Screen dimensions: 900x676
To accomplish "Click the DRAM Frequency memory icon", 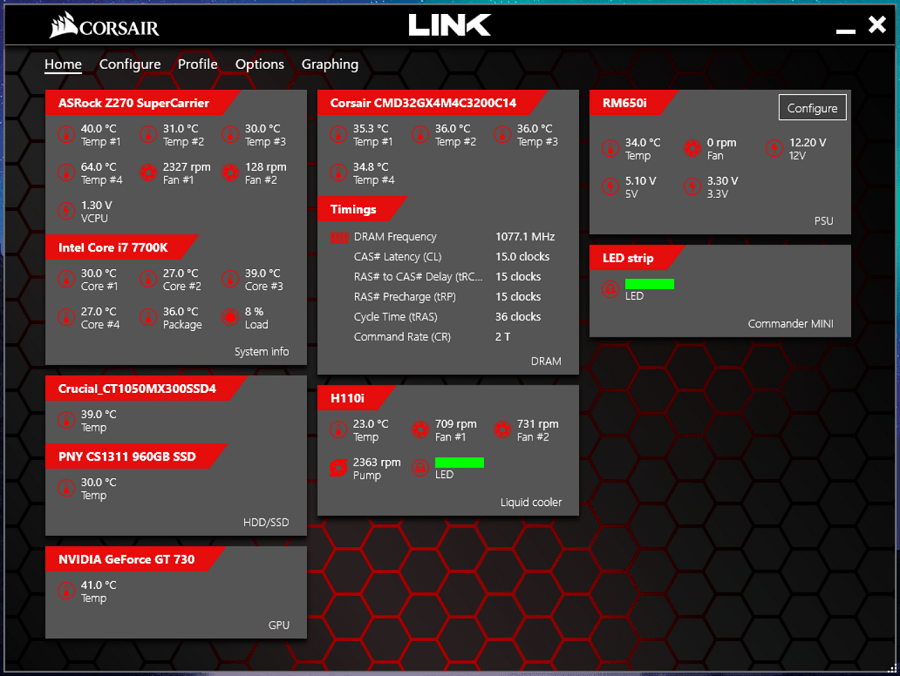I will [339, 237].
